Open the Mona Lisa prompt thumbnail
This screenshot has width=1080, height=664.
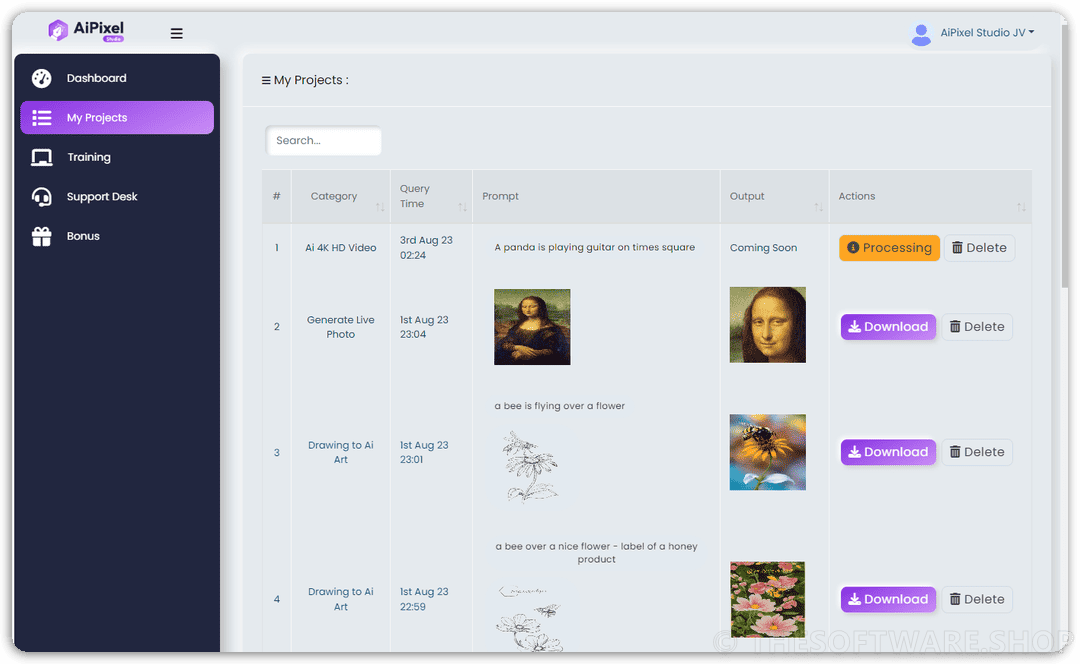[532, 327]
